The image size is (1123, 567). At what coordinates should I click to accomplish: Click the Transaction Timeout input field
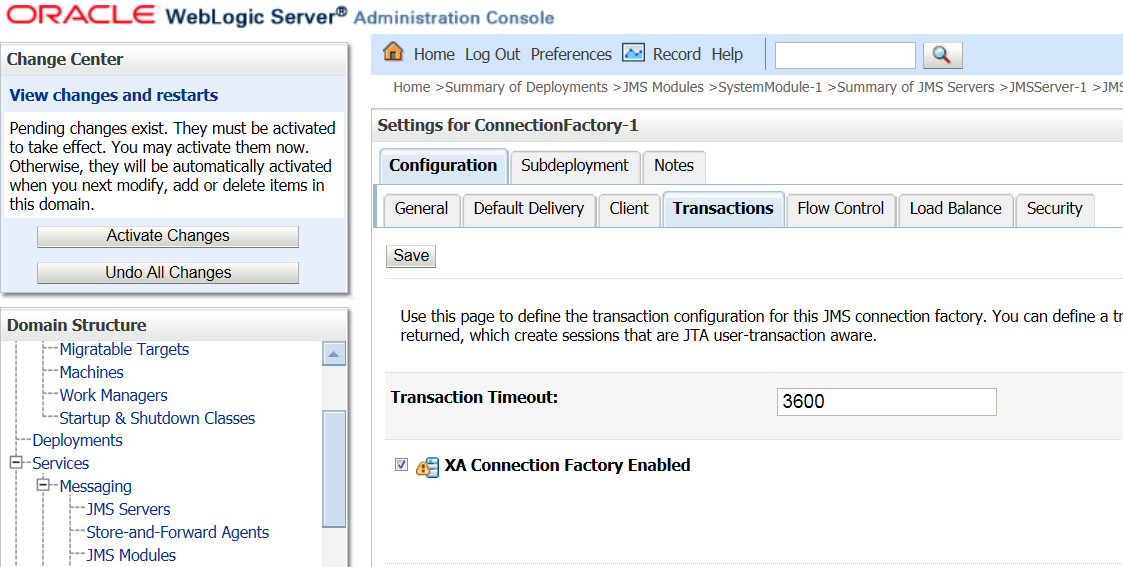[x=887, y=402]
